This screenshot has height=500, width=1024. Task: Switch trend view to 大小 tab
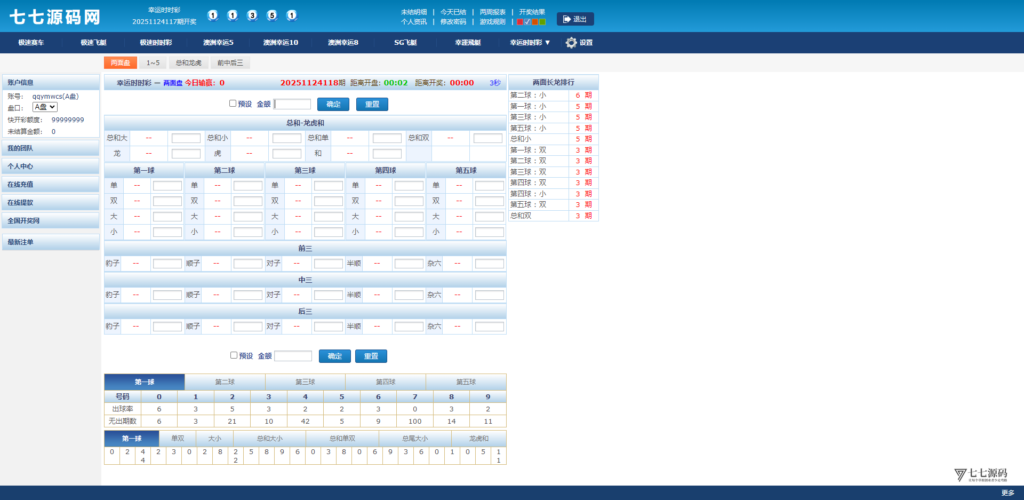(x=215, y=439)
